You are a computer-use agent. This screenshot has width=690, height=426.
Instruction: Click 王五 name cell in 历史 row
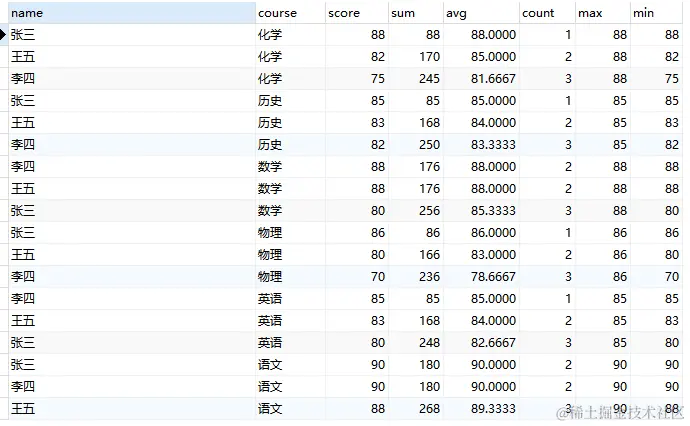(x=132, y=123)
